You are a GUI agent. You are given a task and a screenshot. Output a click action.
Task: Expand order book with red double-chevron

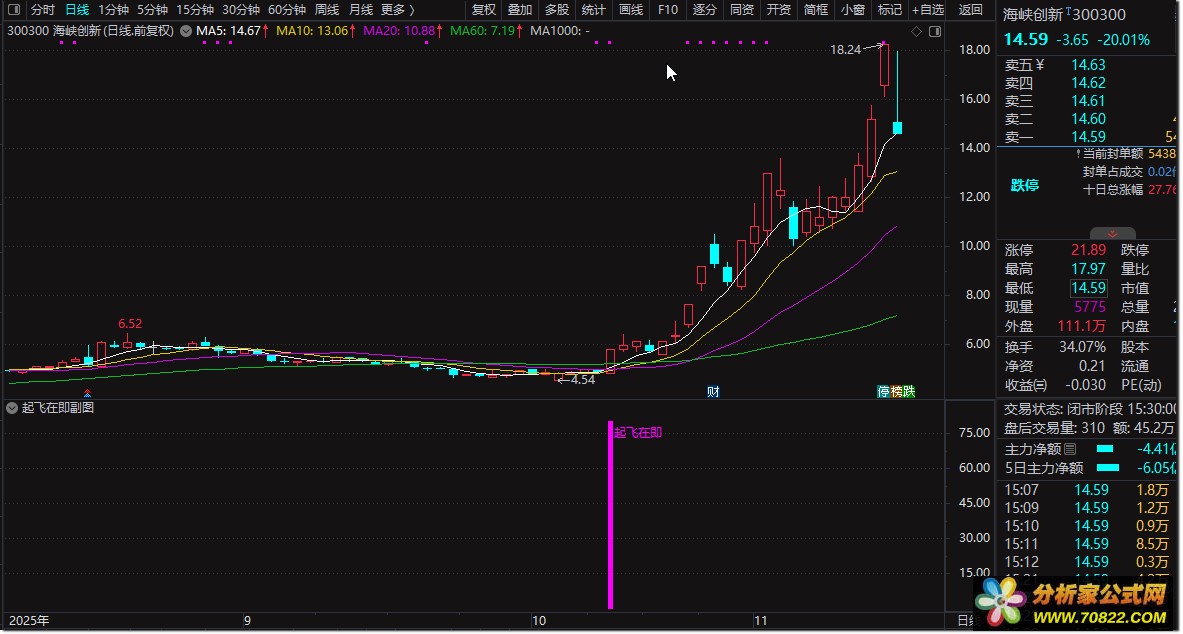pos(1112,234)
